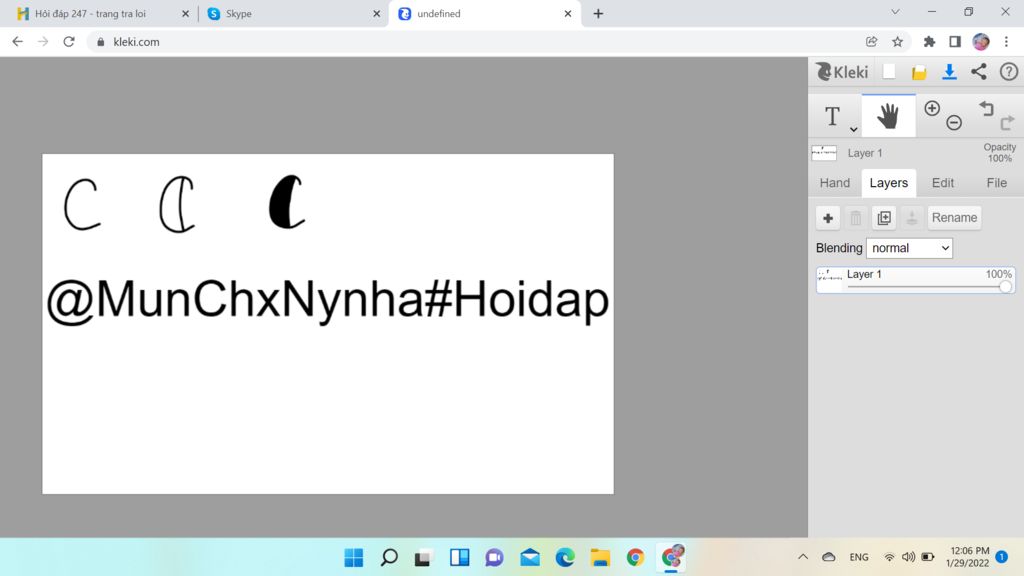Open Kleki help
1024x576 pixels.
[x=1008, y=72]
